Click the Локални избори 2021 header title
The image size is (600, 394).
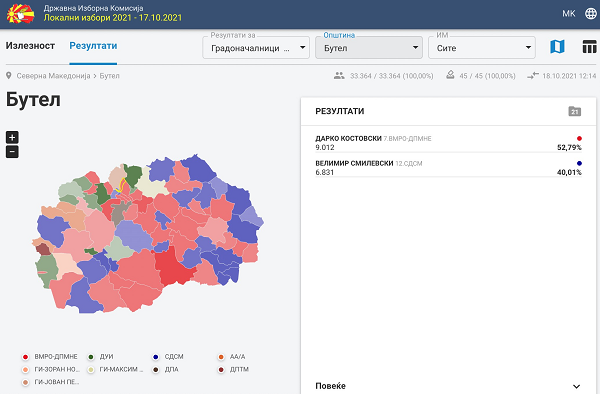(113, 18)
